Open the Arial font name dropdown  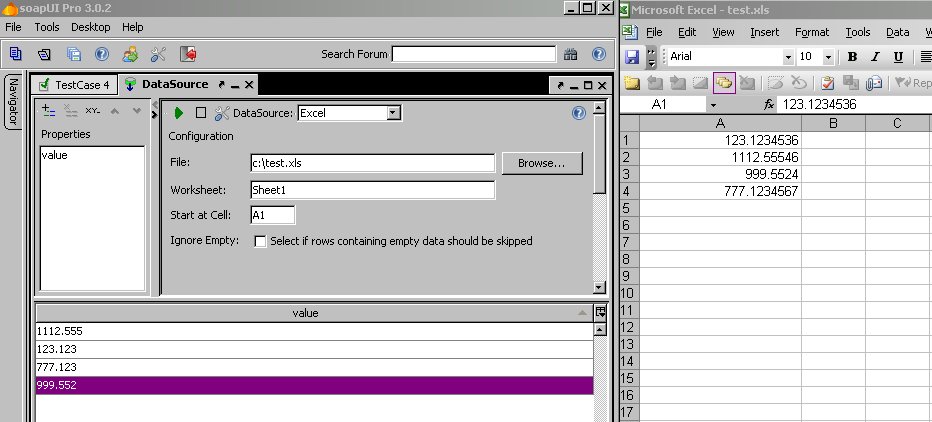click(788, 57)
